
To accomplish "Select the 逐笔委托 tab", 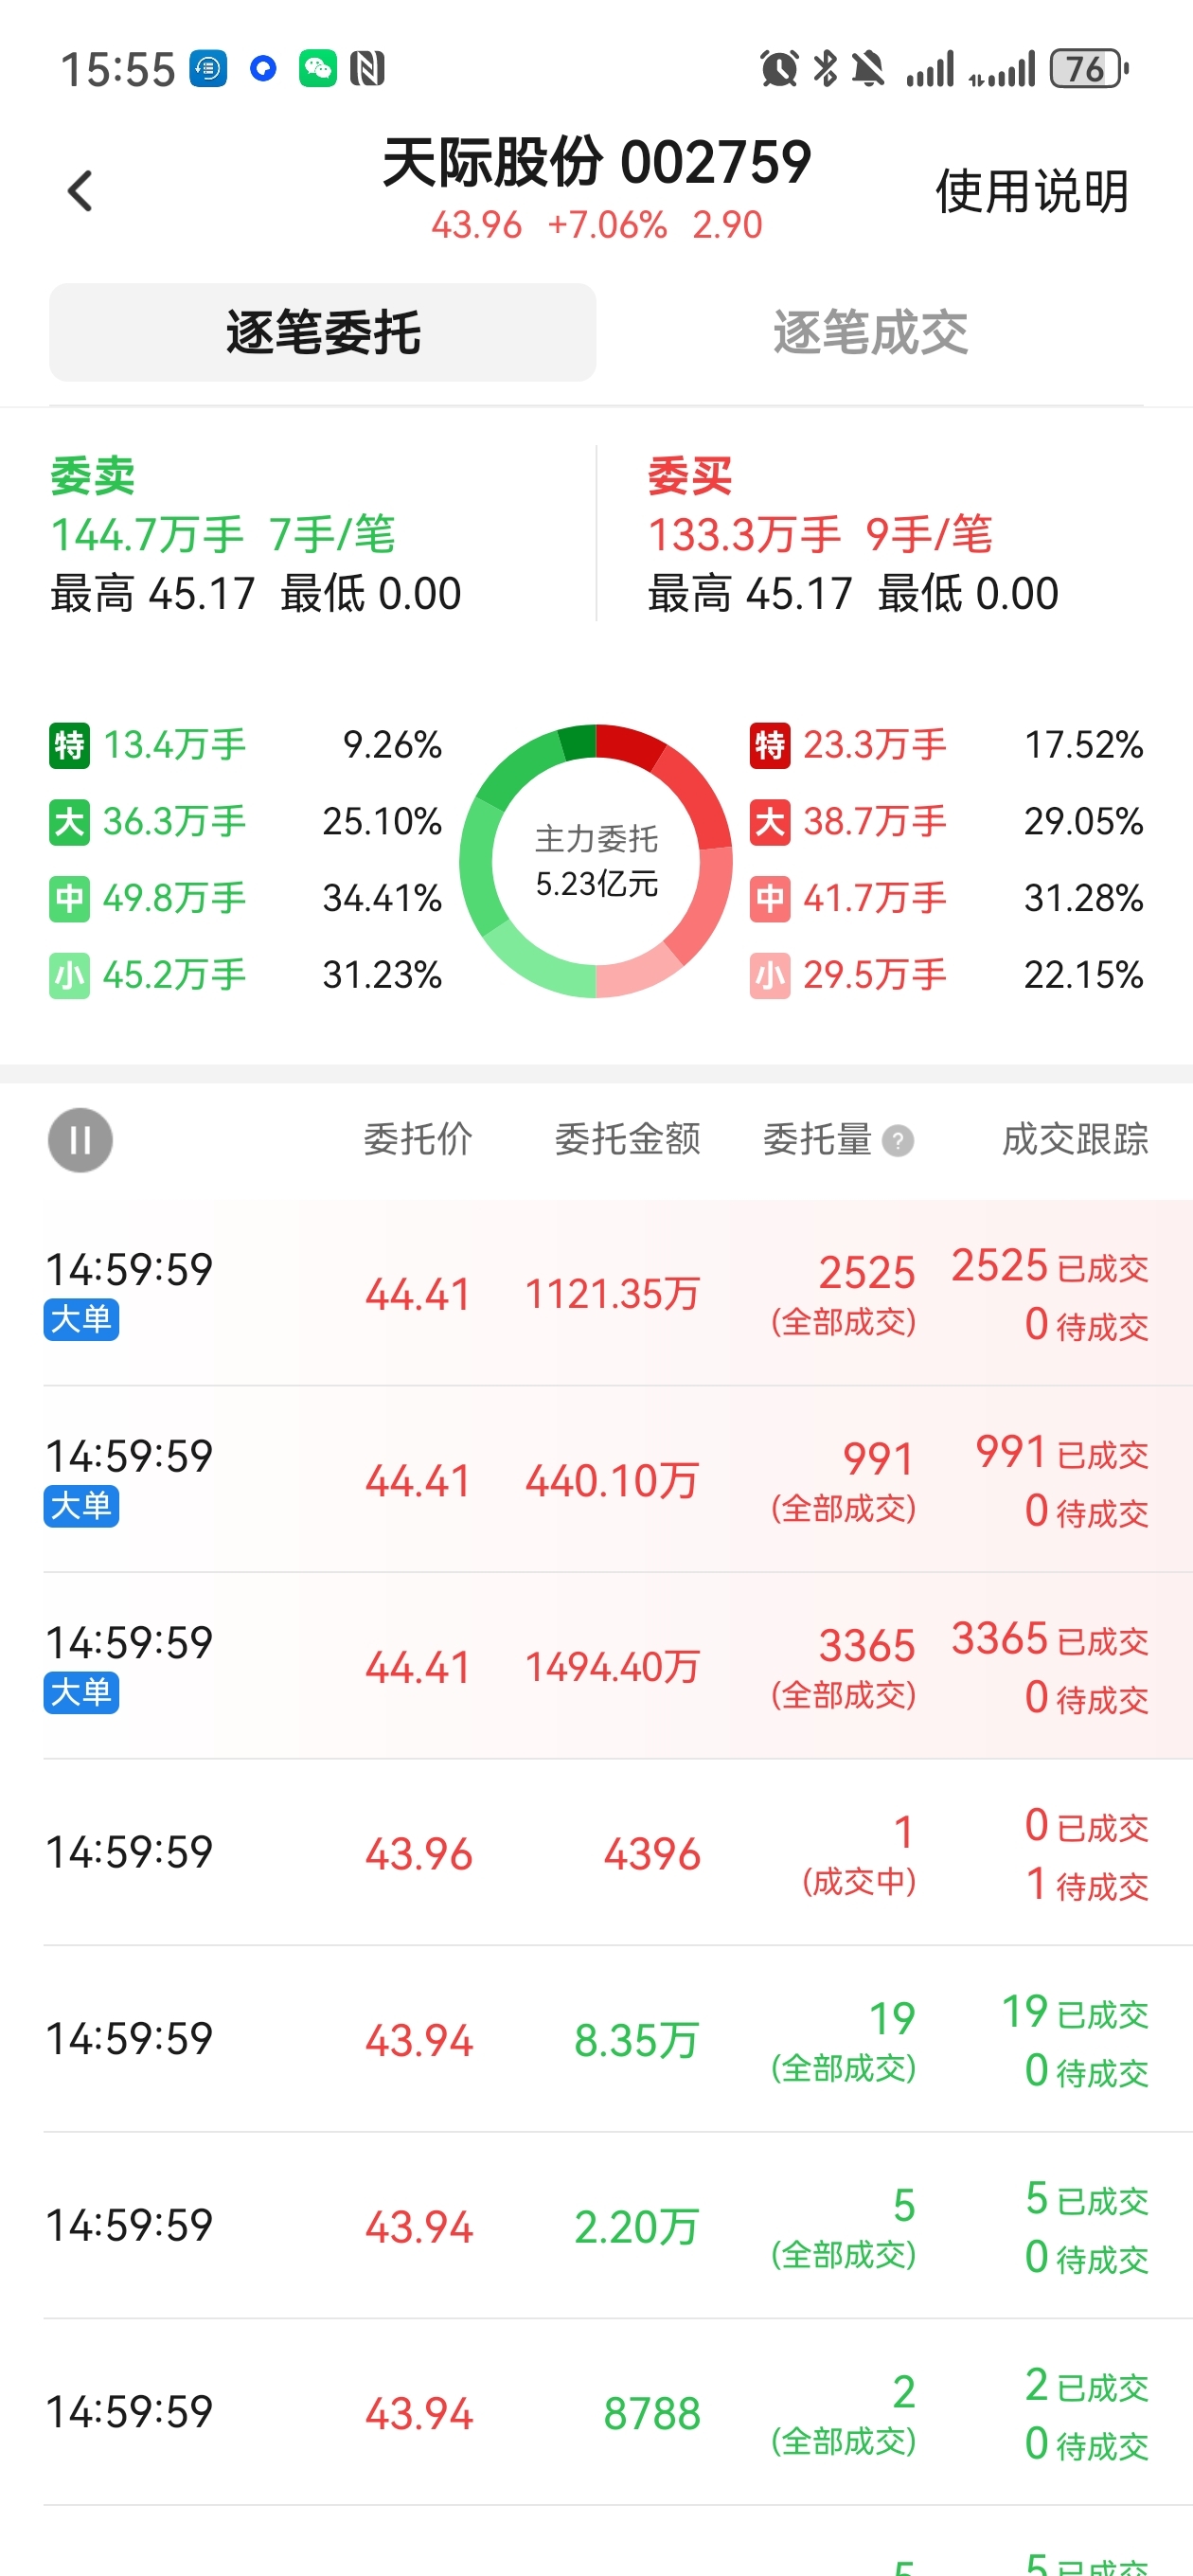I will coord(322,332).
